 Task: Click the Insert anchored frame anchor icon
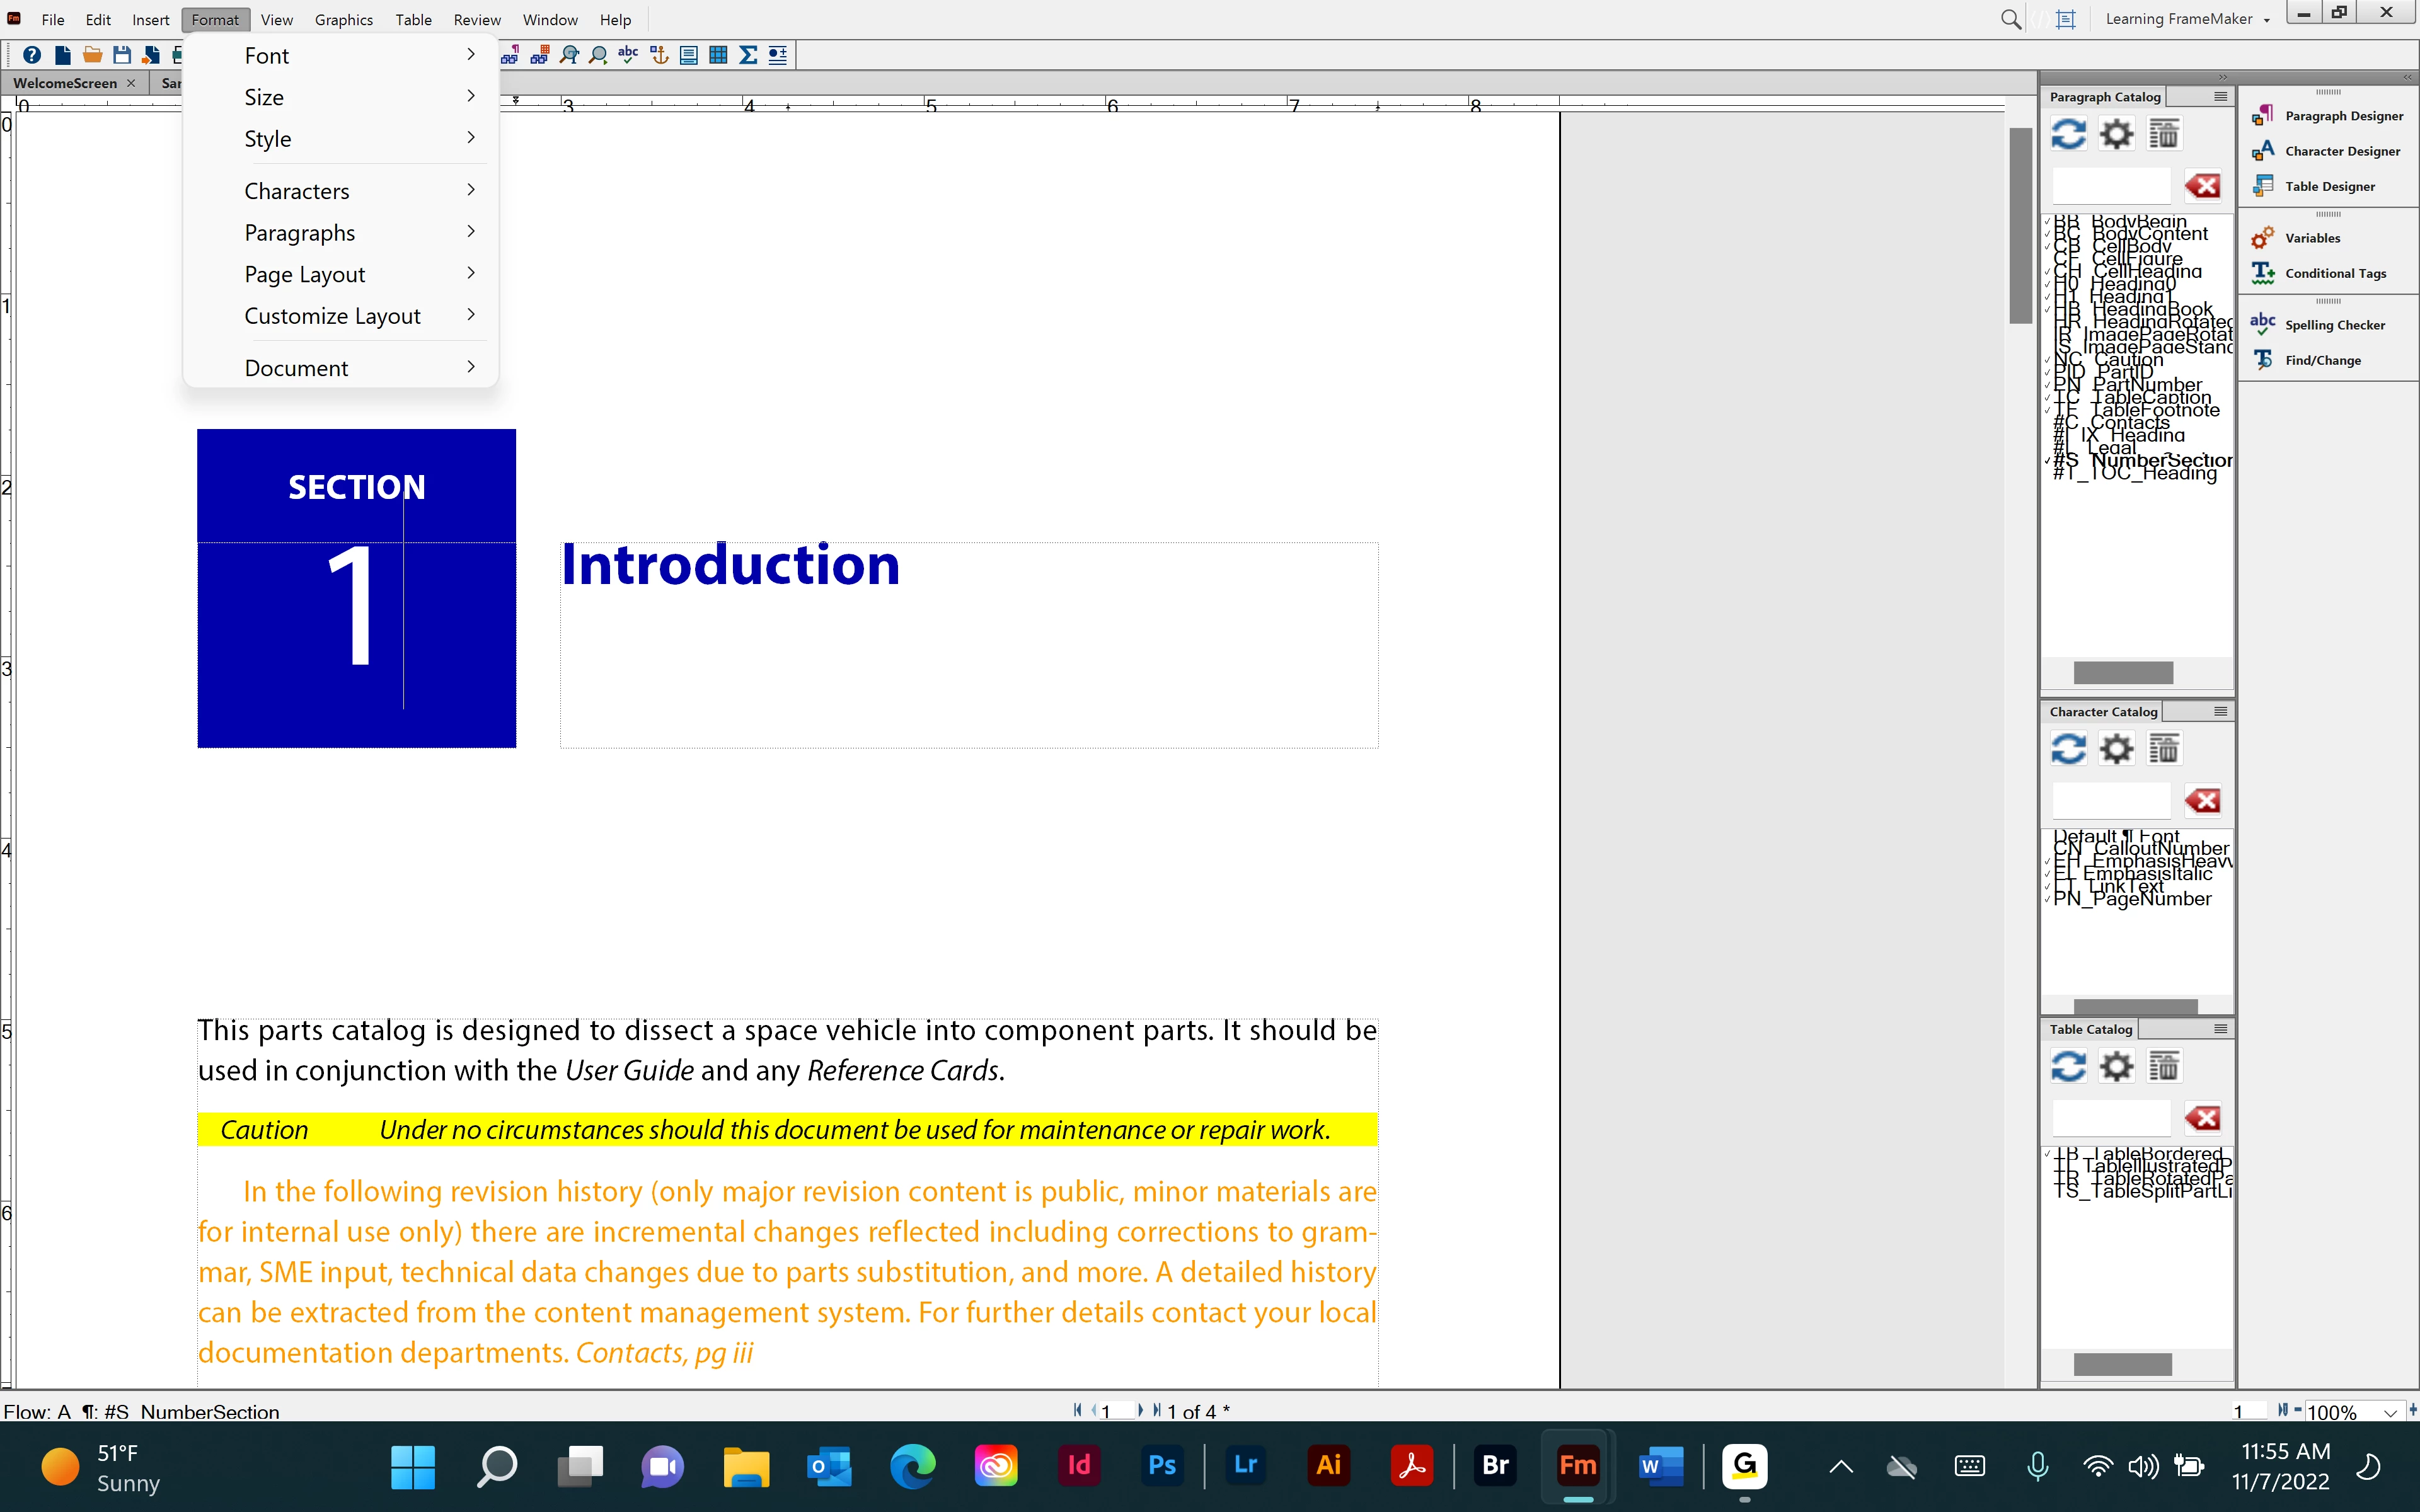[658, 55]
